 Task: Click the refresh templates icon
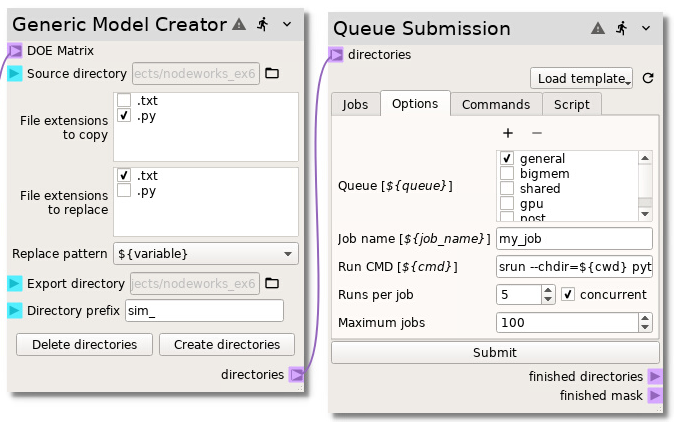tap(647, 78)
